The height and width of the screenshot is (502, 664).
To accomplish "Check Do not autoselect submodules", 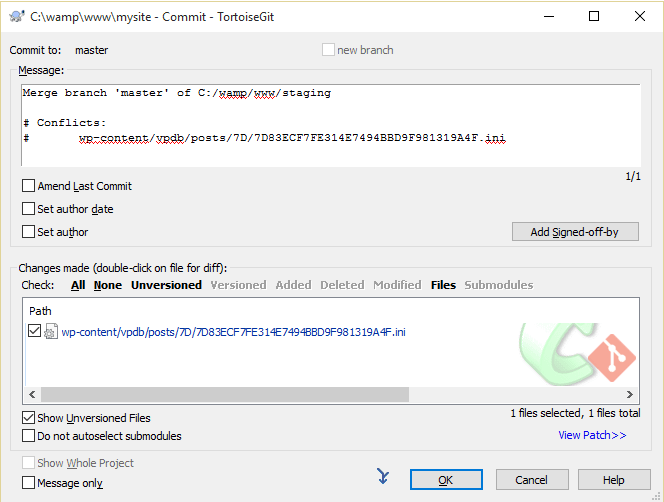I will point(28,435).
